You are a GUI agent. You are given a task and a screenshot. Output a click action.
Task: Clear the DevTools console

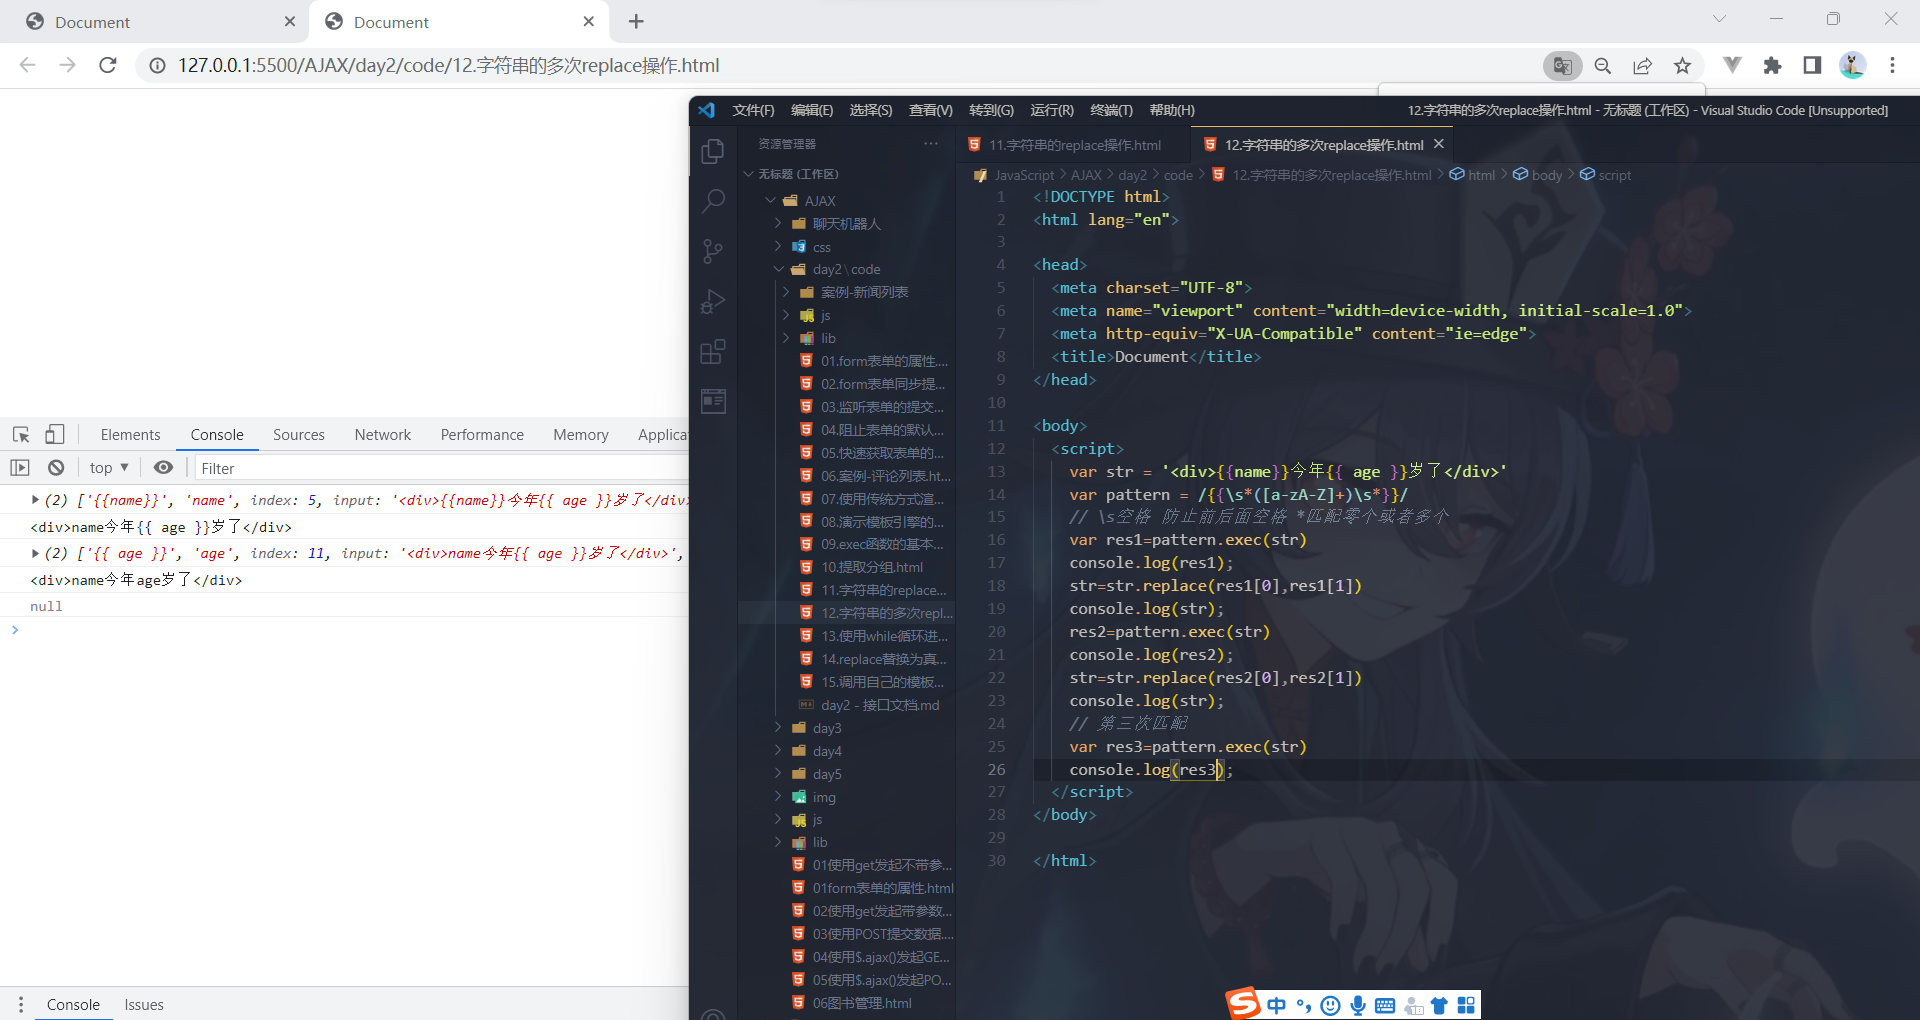click(56, 467)
